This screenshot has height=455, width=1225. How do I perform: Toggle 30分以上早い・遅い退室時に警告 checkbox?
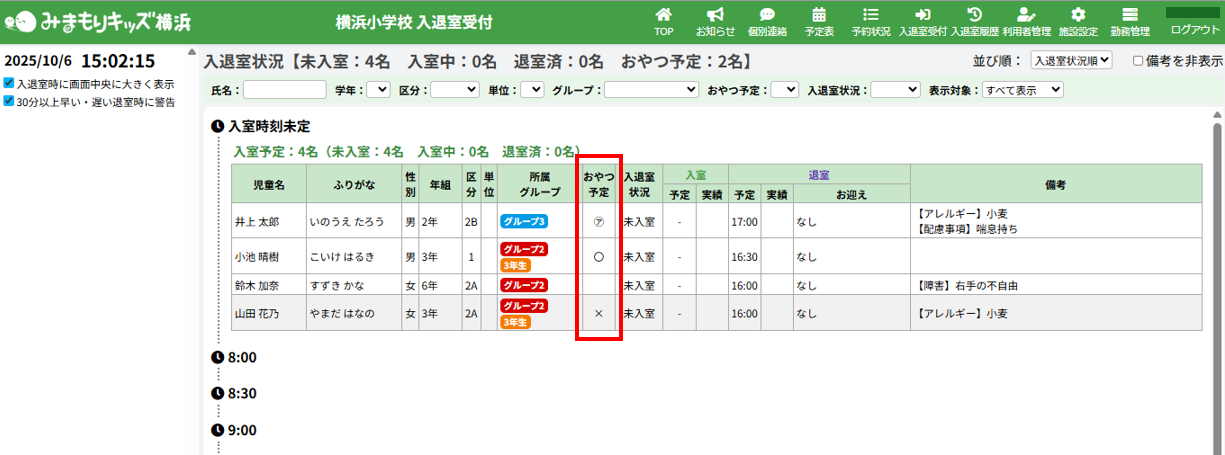pyautogui.click(x=9, y=101)
